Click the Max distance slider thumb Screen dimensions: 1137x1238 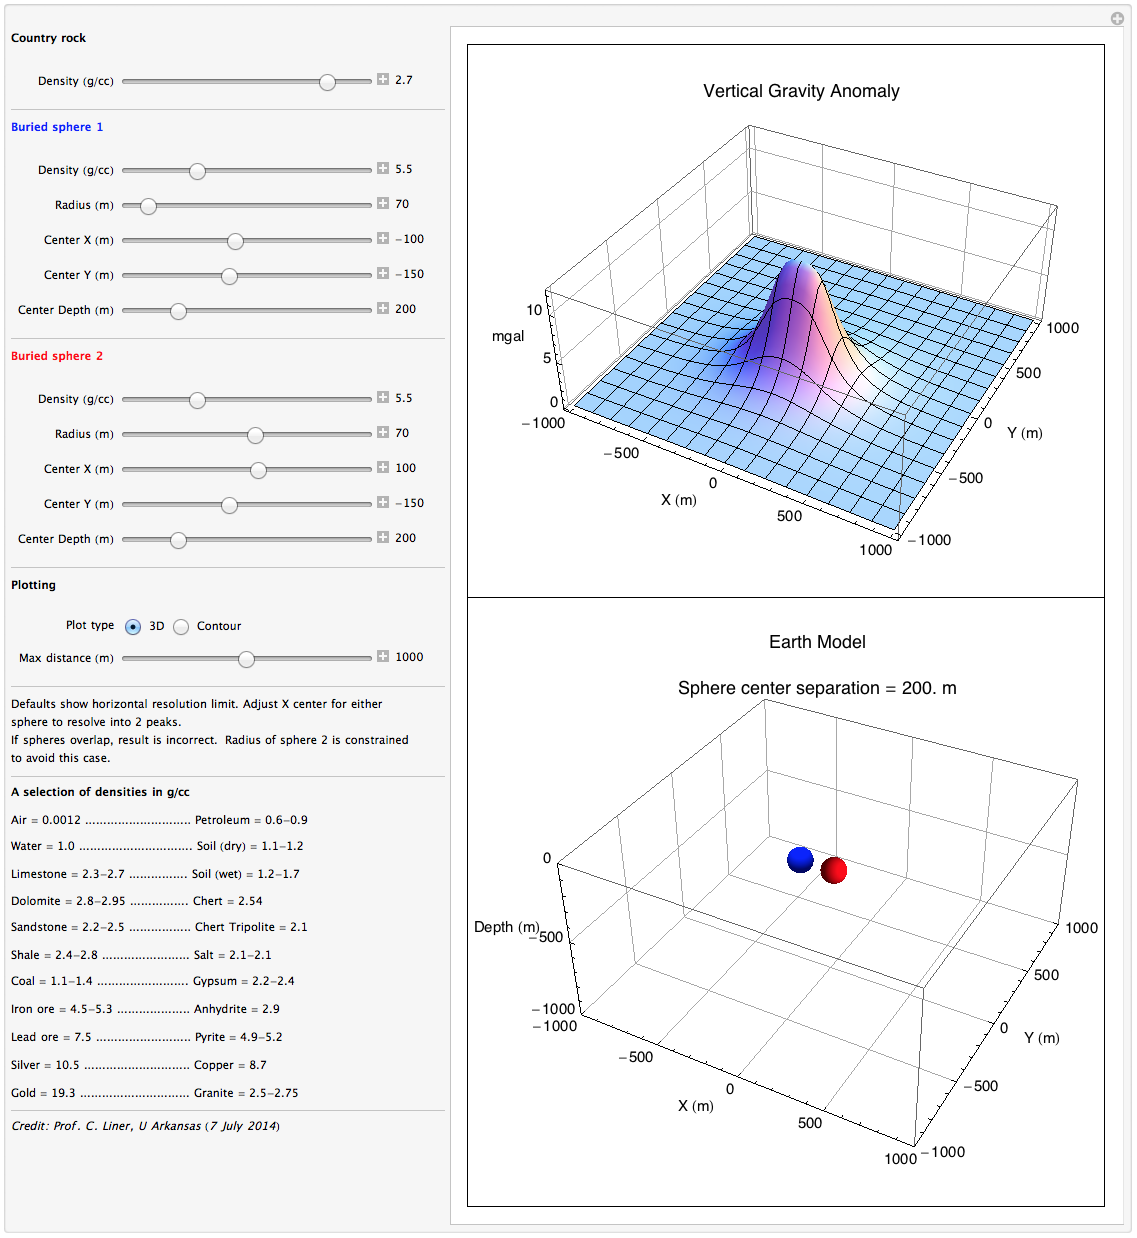point(247,659)
